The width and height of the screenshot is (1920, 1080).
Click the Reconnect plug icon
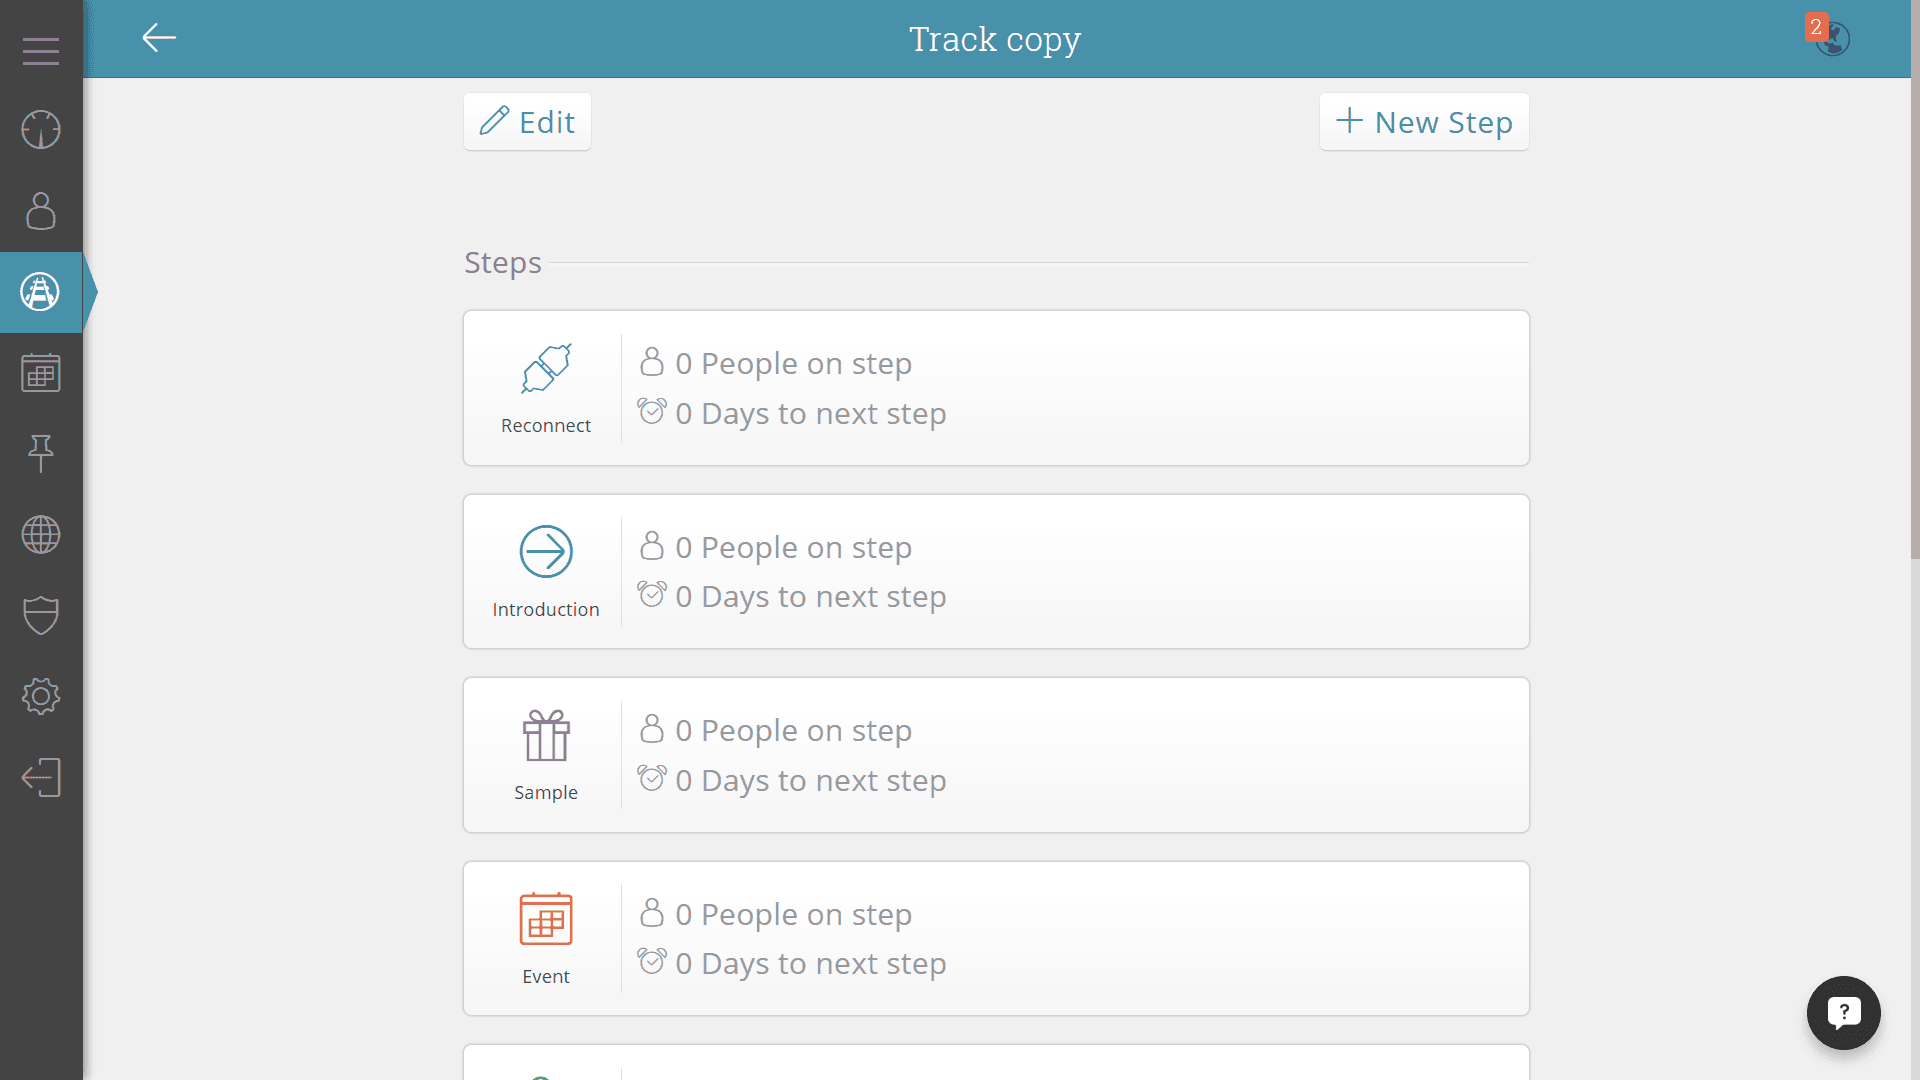[x=546, y=369]
